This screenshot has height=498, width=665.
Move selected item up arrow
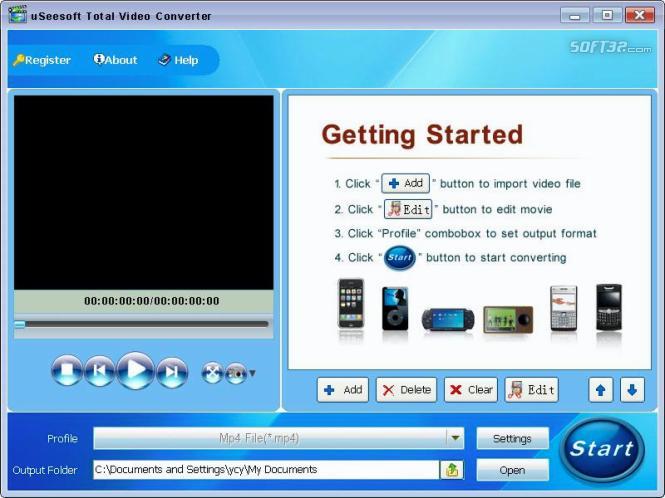(601, 390)
